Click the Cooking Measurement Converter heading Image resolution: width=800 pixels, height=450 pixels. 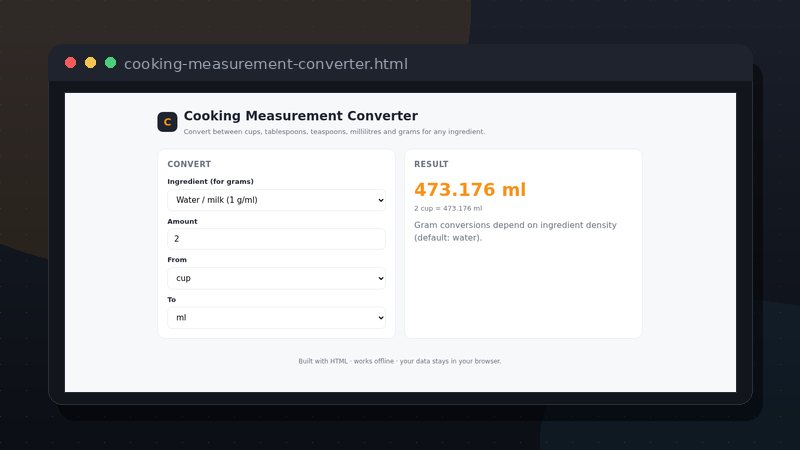tap(301, 116)
